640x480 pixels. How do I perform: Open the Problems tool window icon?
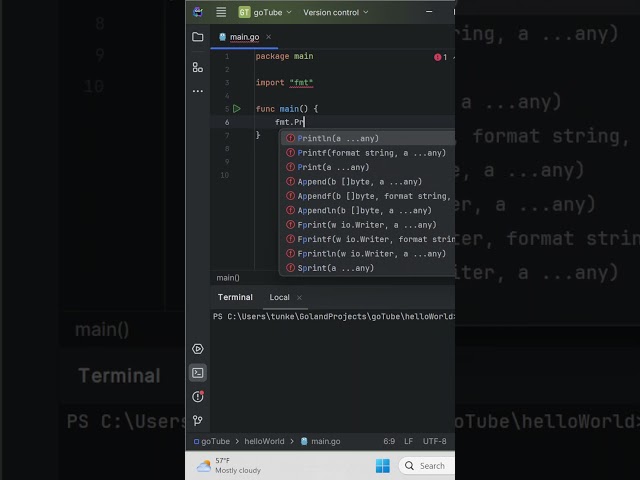pos(198,396)
